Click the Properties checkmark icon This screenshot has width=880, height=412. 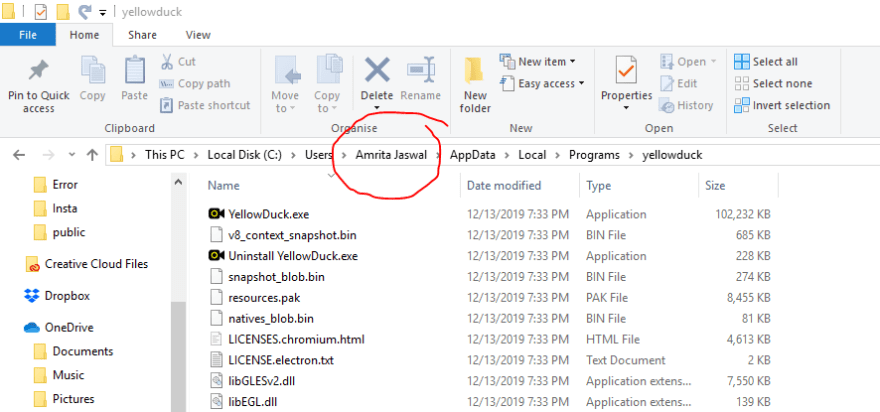pyautogui.click(x=626, y=70)
